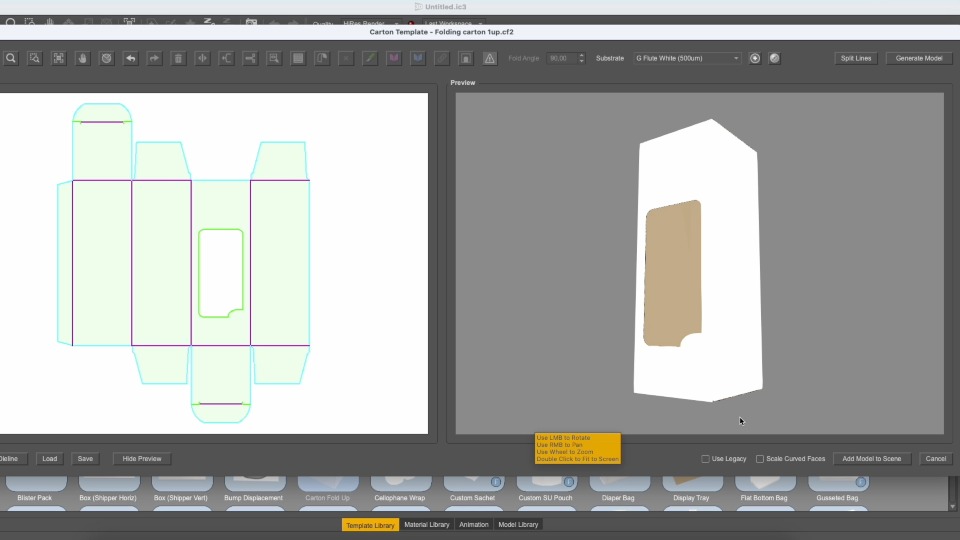Screen dimensions: 960x540
Task: Activate the pan hand tool
Action: [x=82, y=58]
